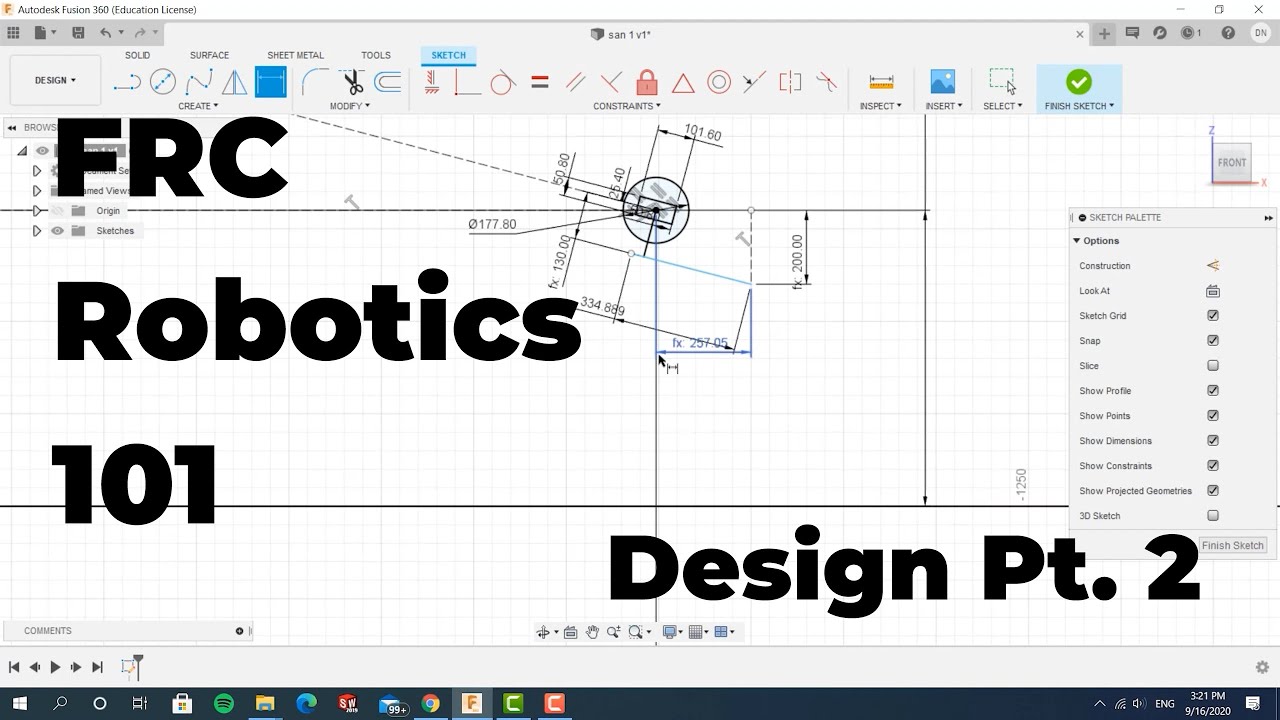This screenshot has height=720, width=1280.
Task: Switch to the SURFACE tab
Action: click(x=209, y=55)
